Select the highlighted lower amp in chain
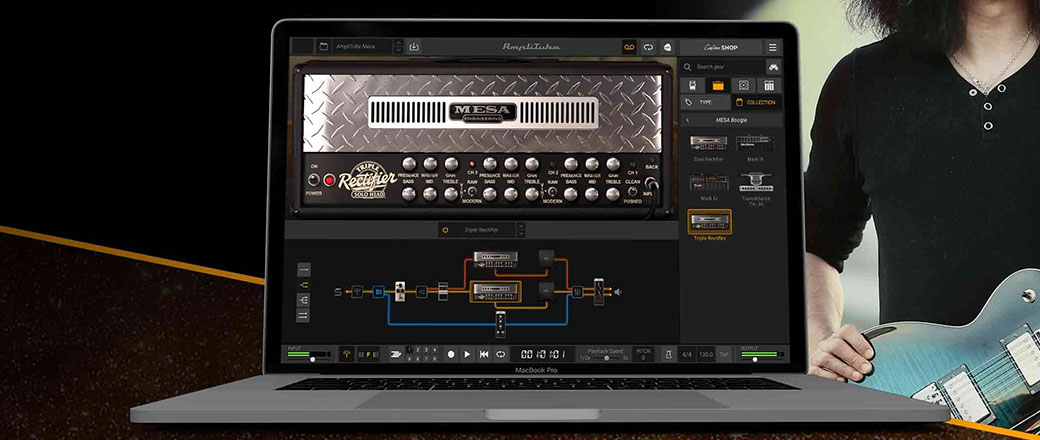The height and width of the screenshot is (440, 1040). pyautogui.click(x=495, y=291)
